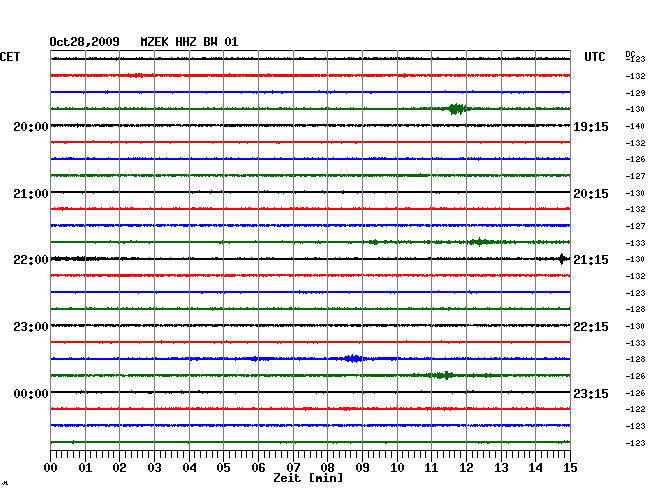Click the 15 minute tick on the x-axis
The image size is (650, 494).
click(569, 467)
